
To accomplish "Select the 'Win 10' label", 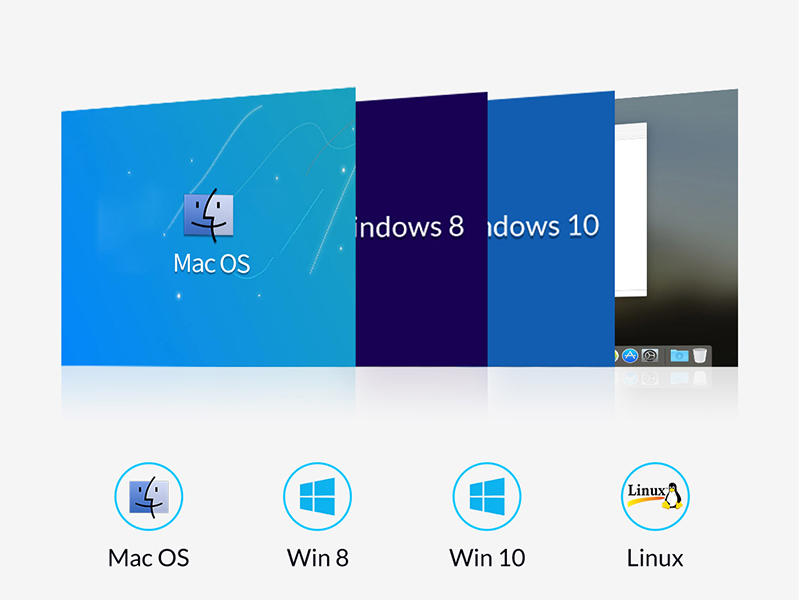I will [x=487, y=558].
